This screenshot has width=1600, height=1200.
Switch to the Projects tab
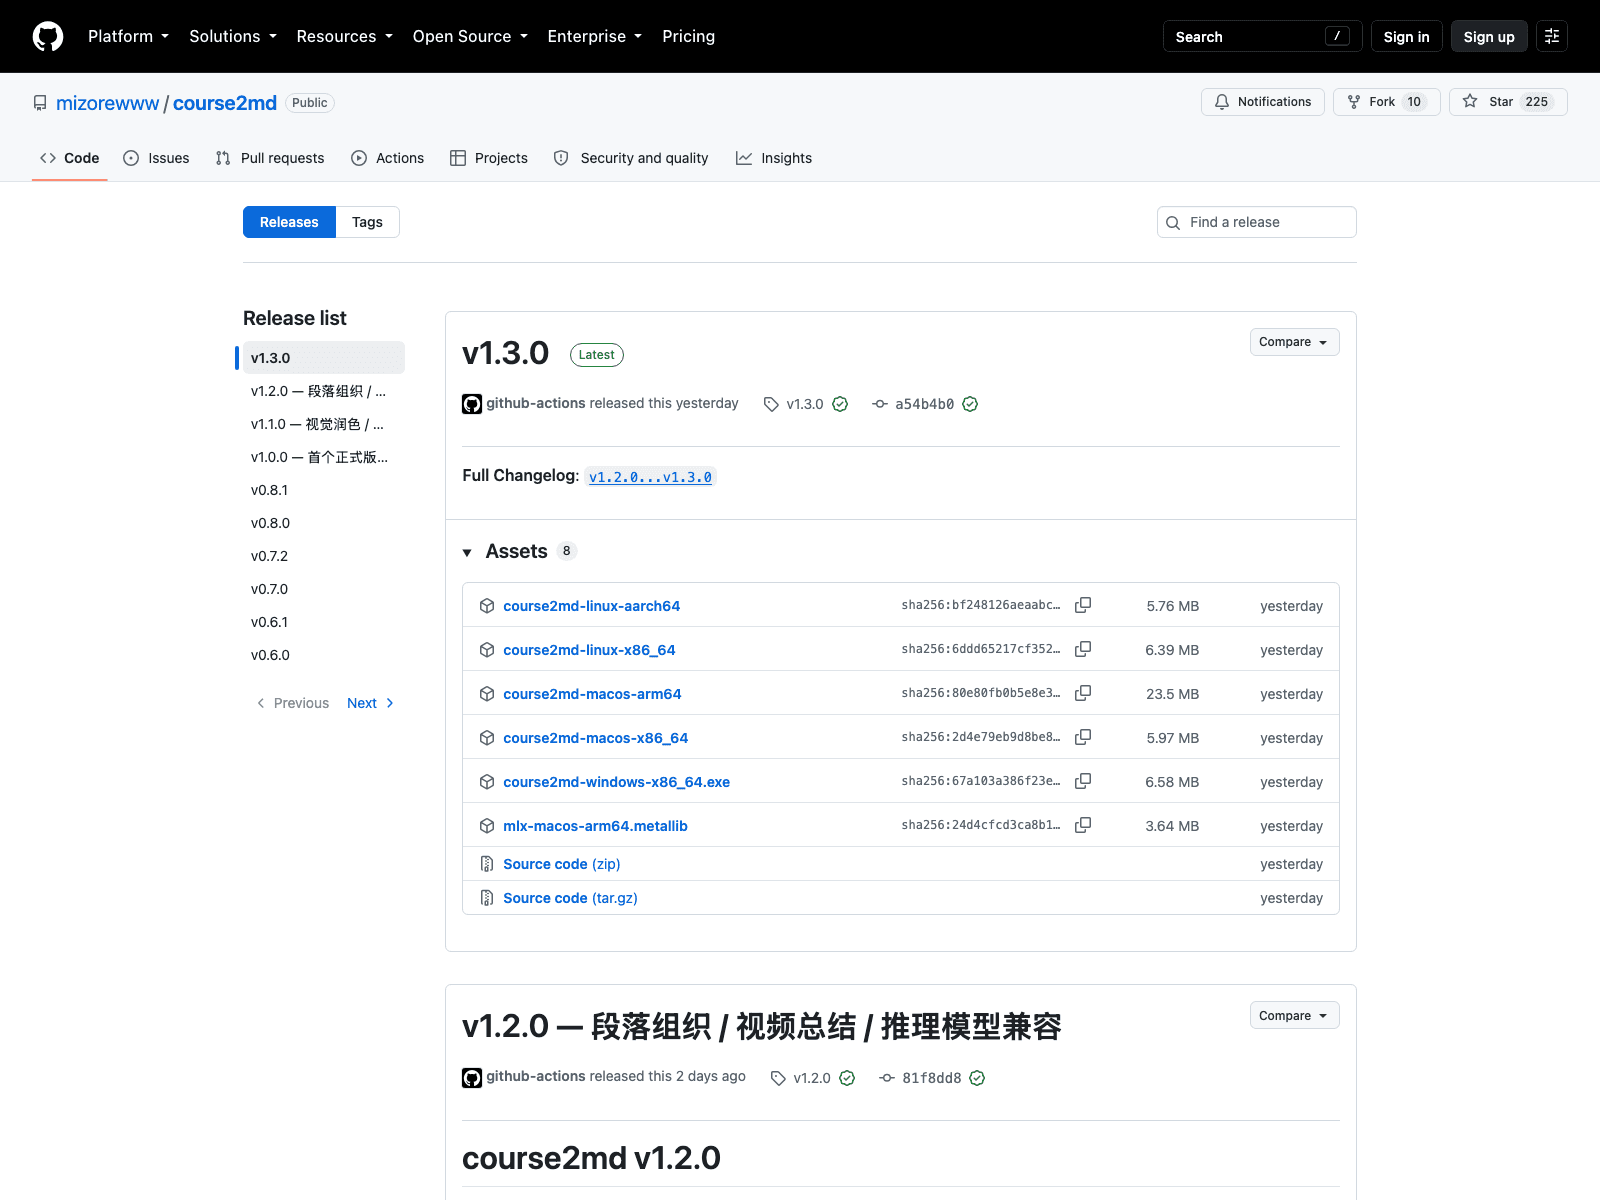[x=489, y=158]
